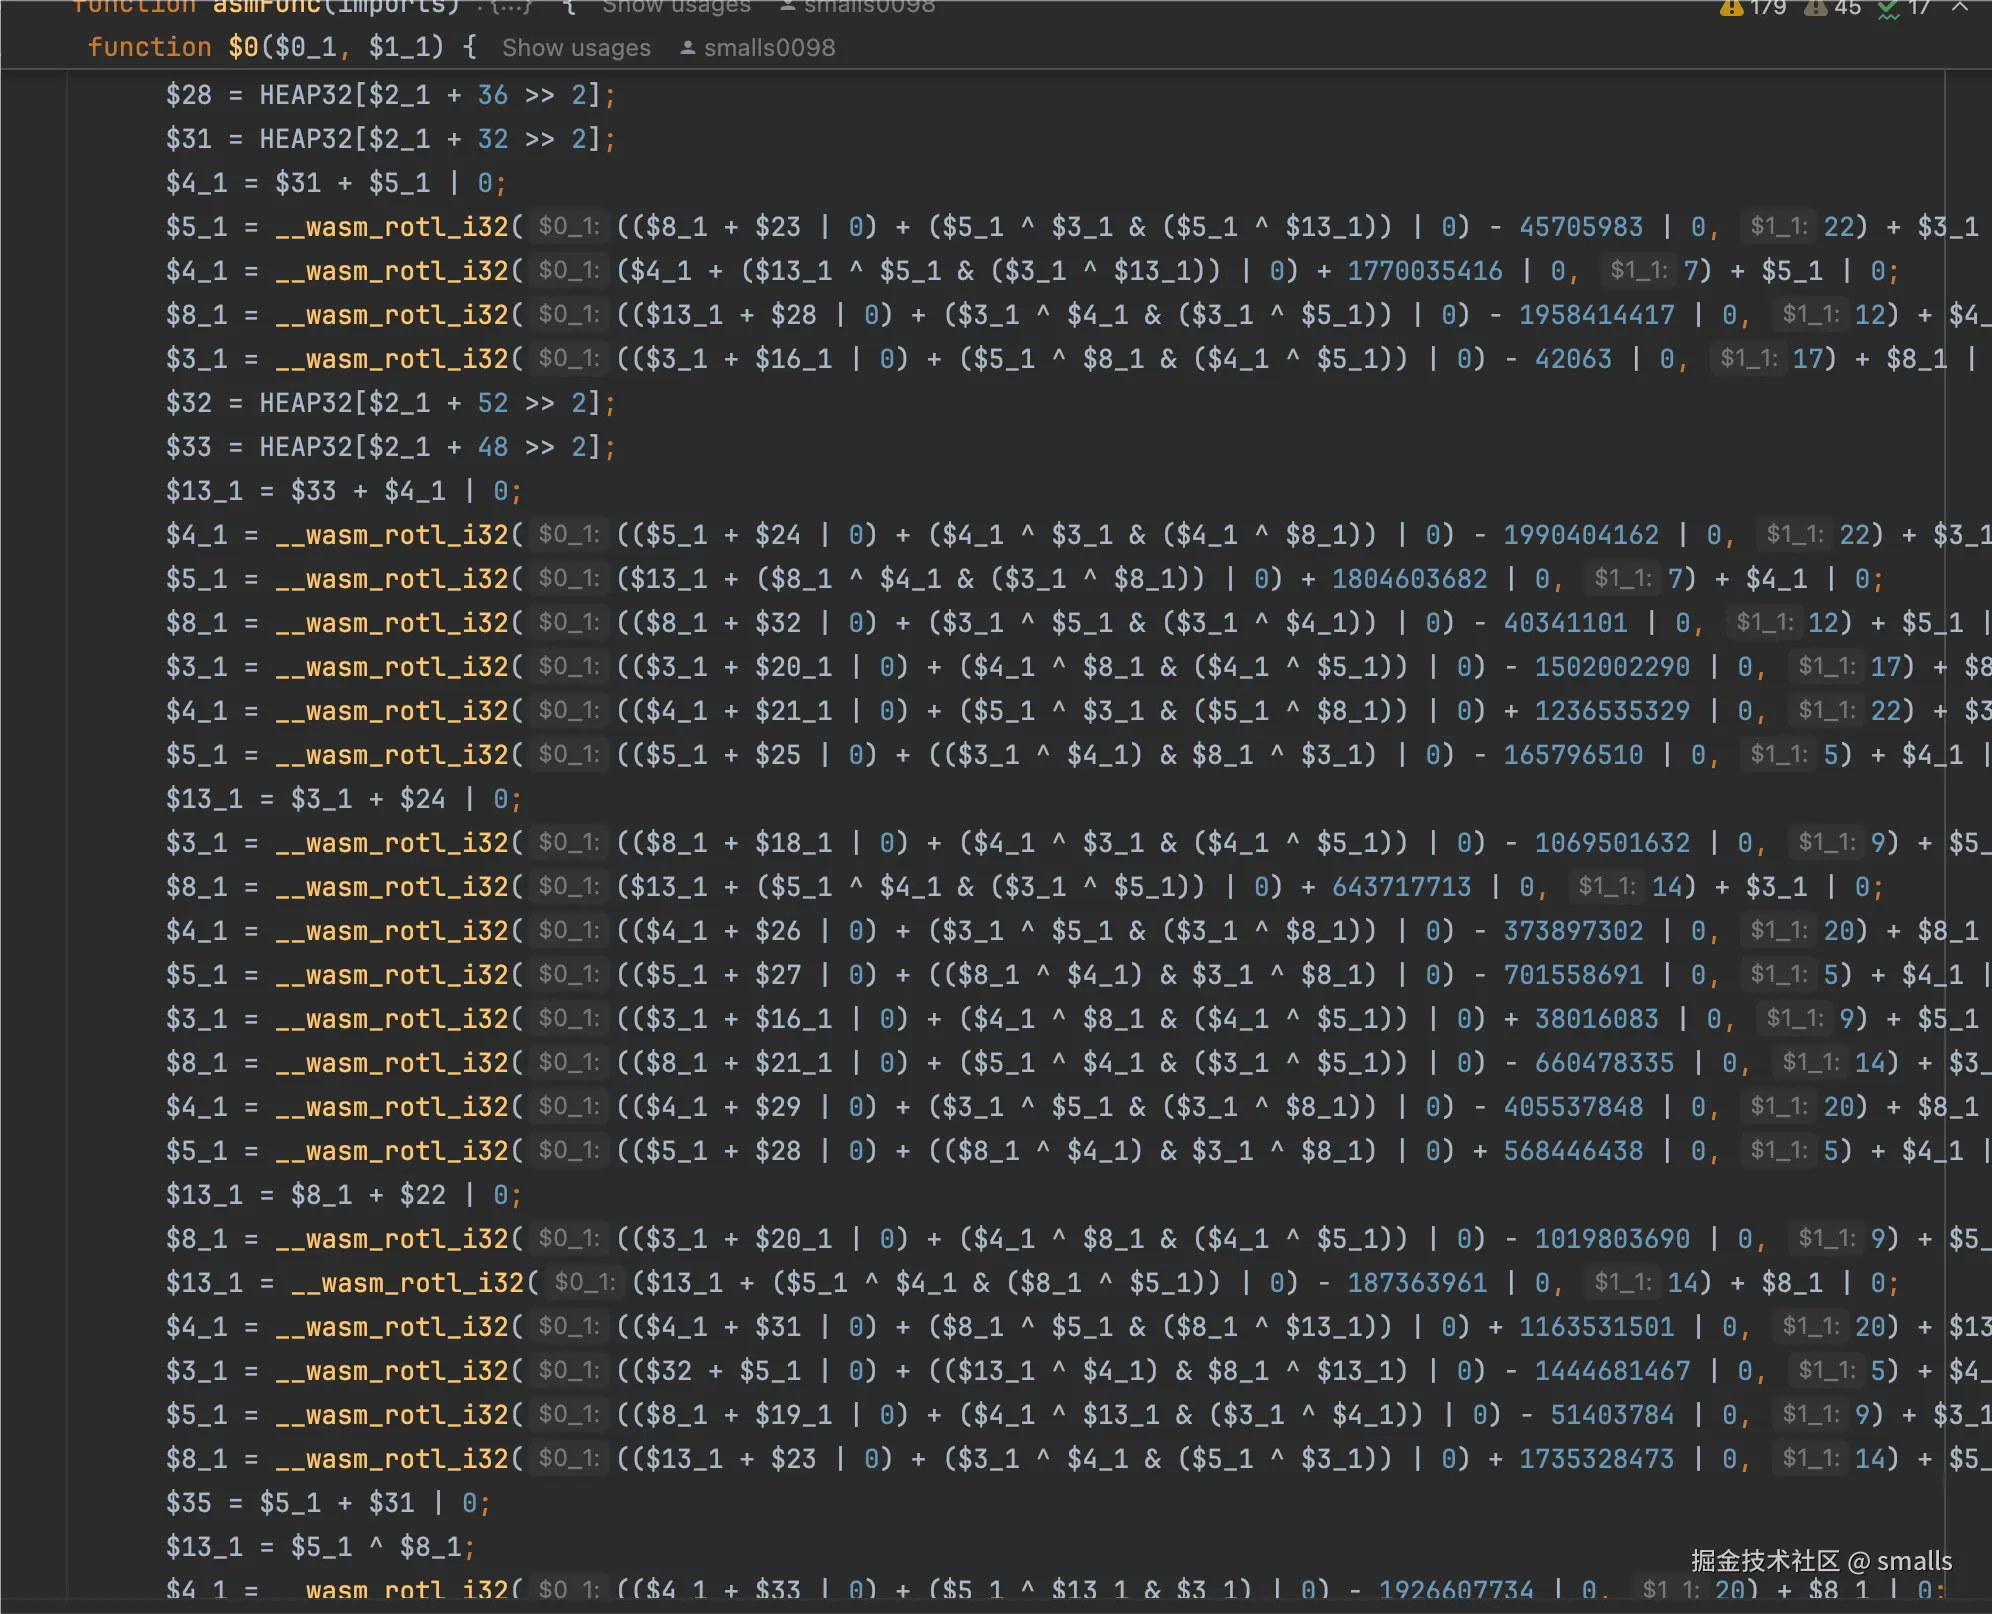Click the $35 = $5_1 + $31 line
Image resolution: width=1992 pixels, height=1614 pixels.
tap(328, 1503)
